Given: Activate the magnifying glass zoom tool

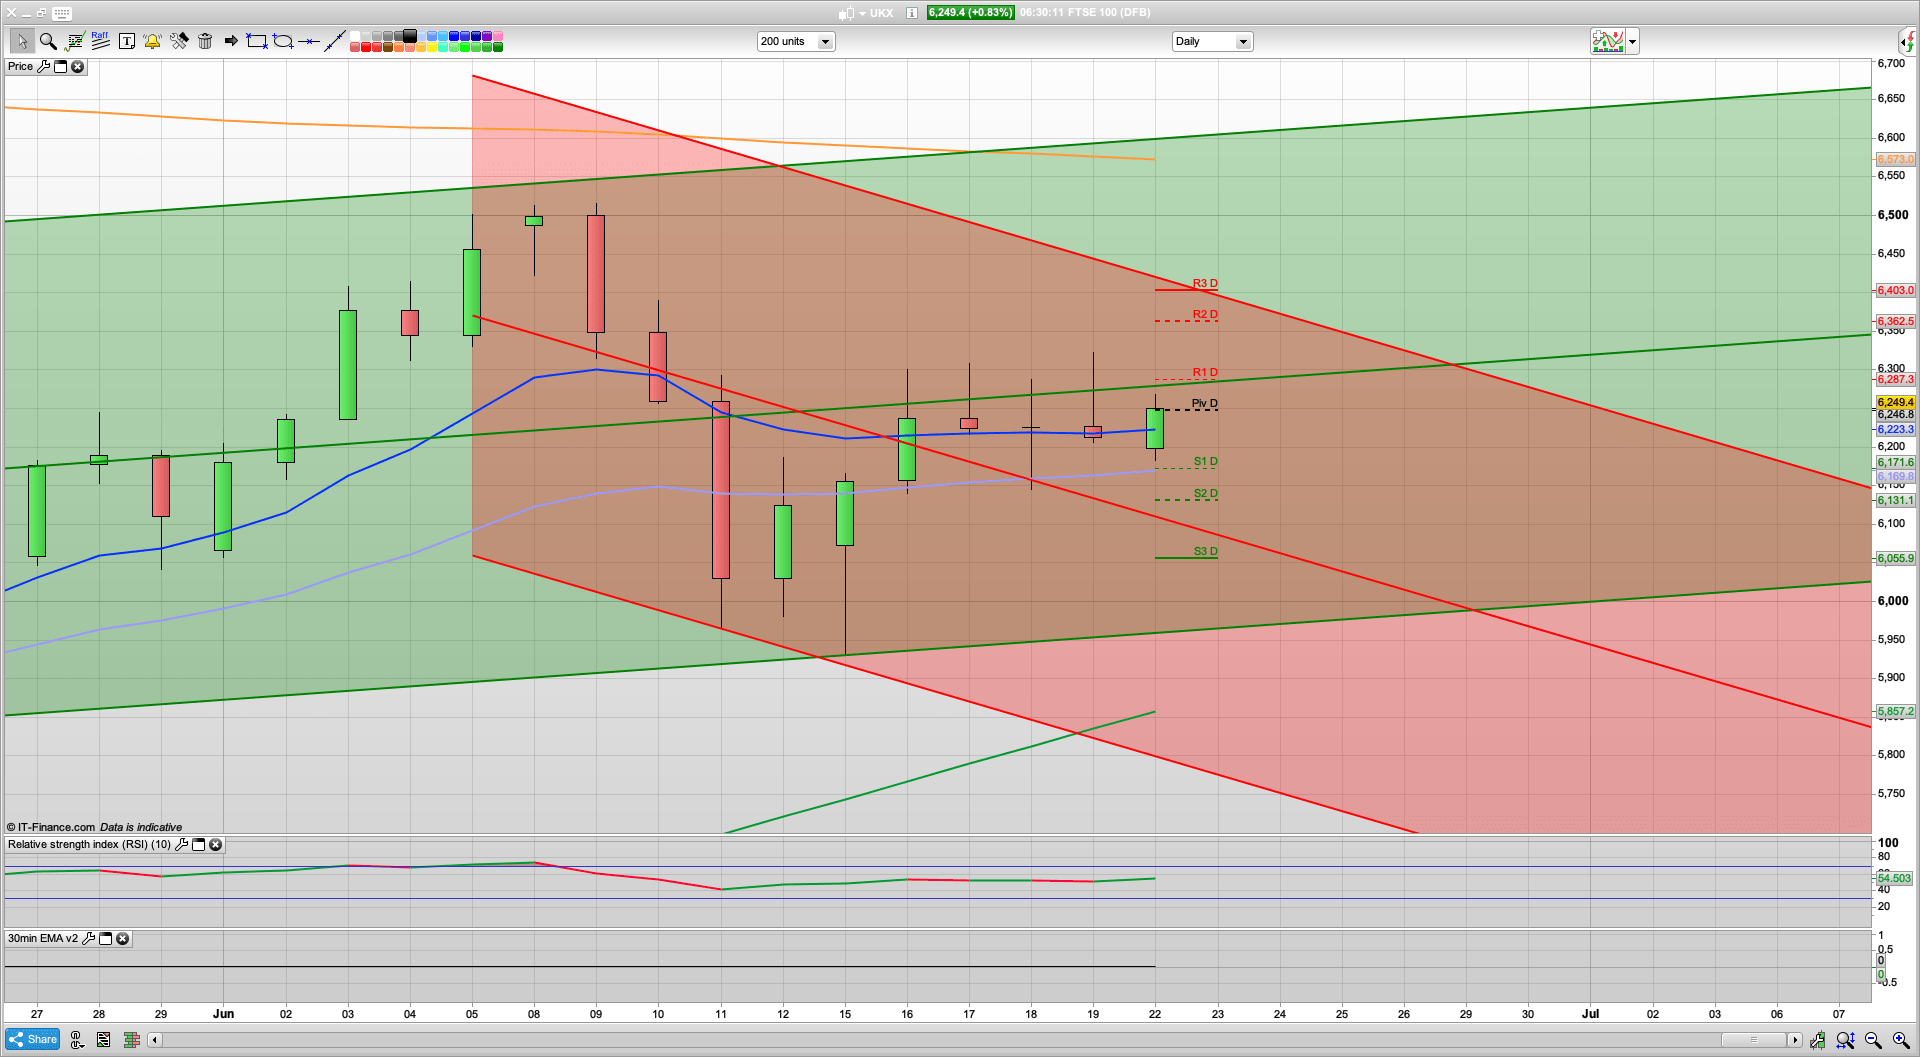Looking at the screenshot, I should [x=47, y=41].
